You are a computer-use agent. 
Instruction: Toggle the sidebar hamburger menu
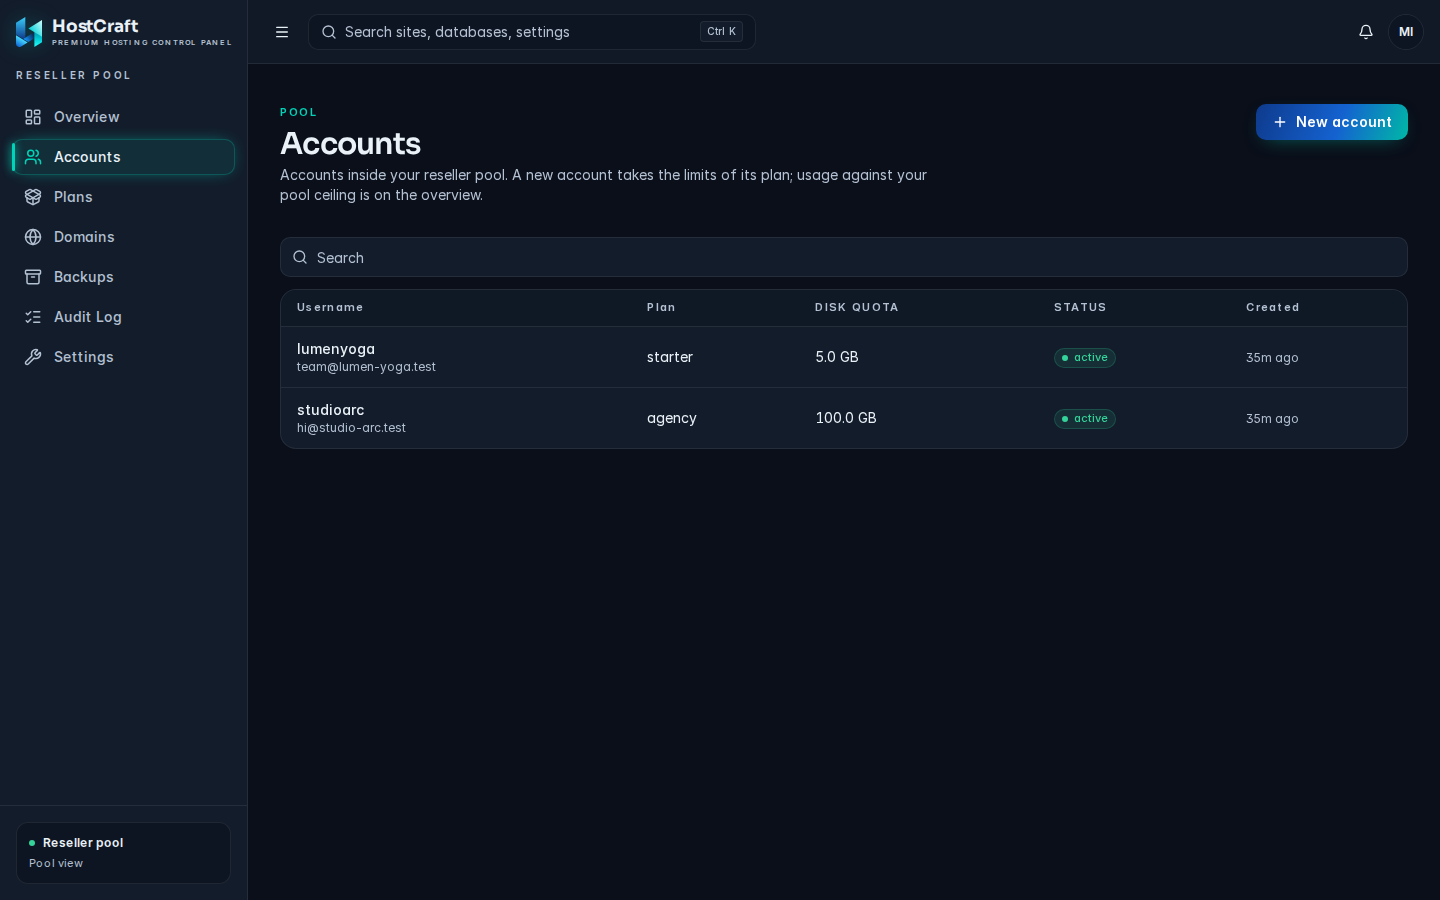282,32
